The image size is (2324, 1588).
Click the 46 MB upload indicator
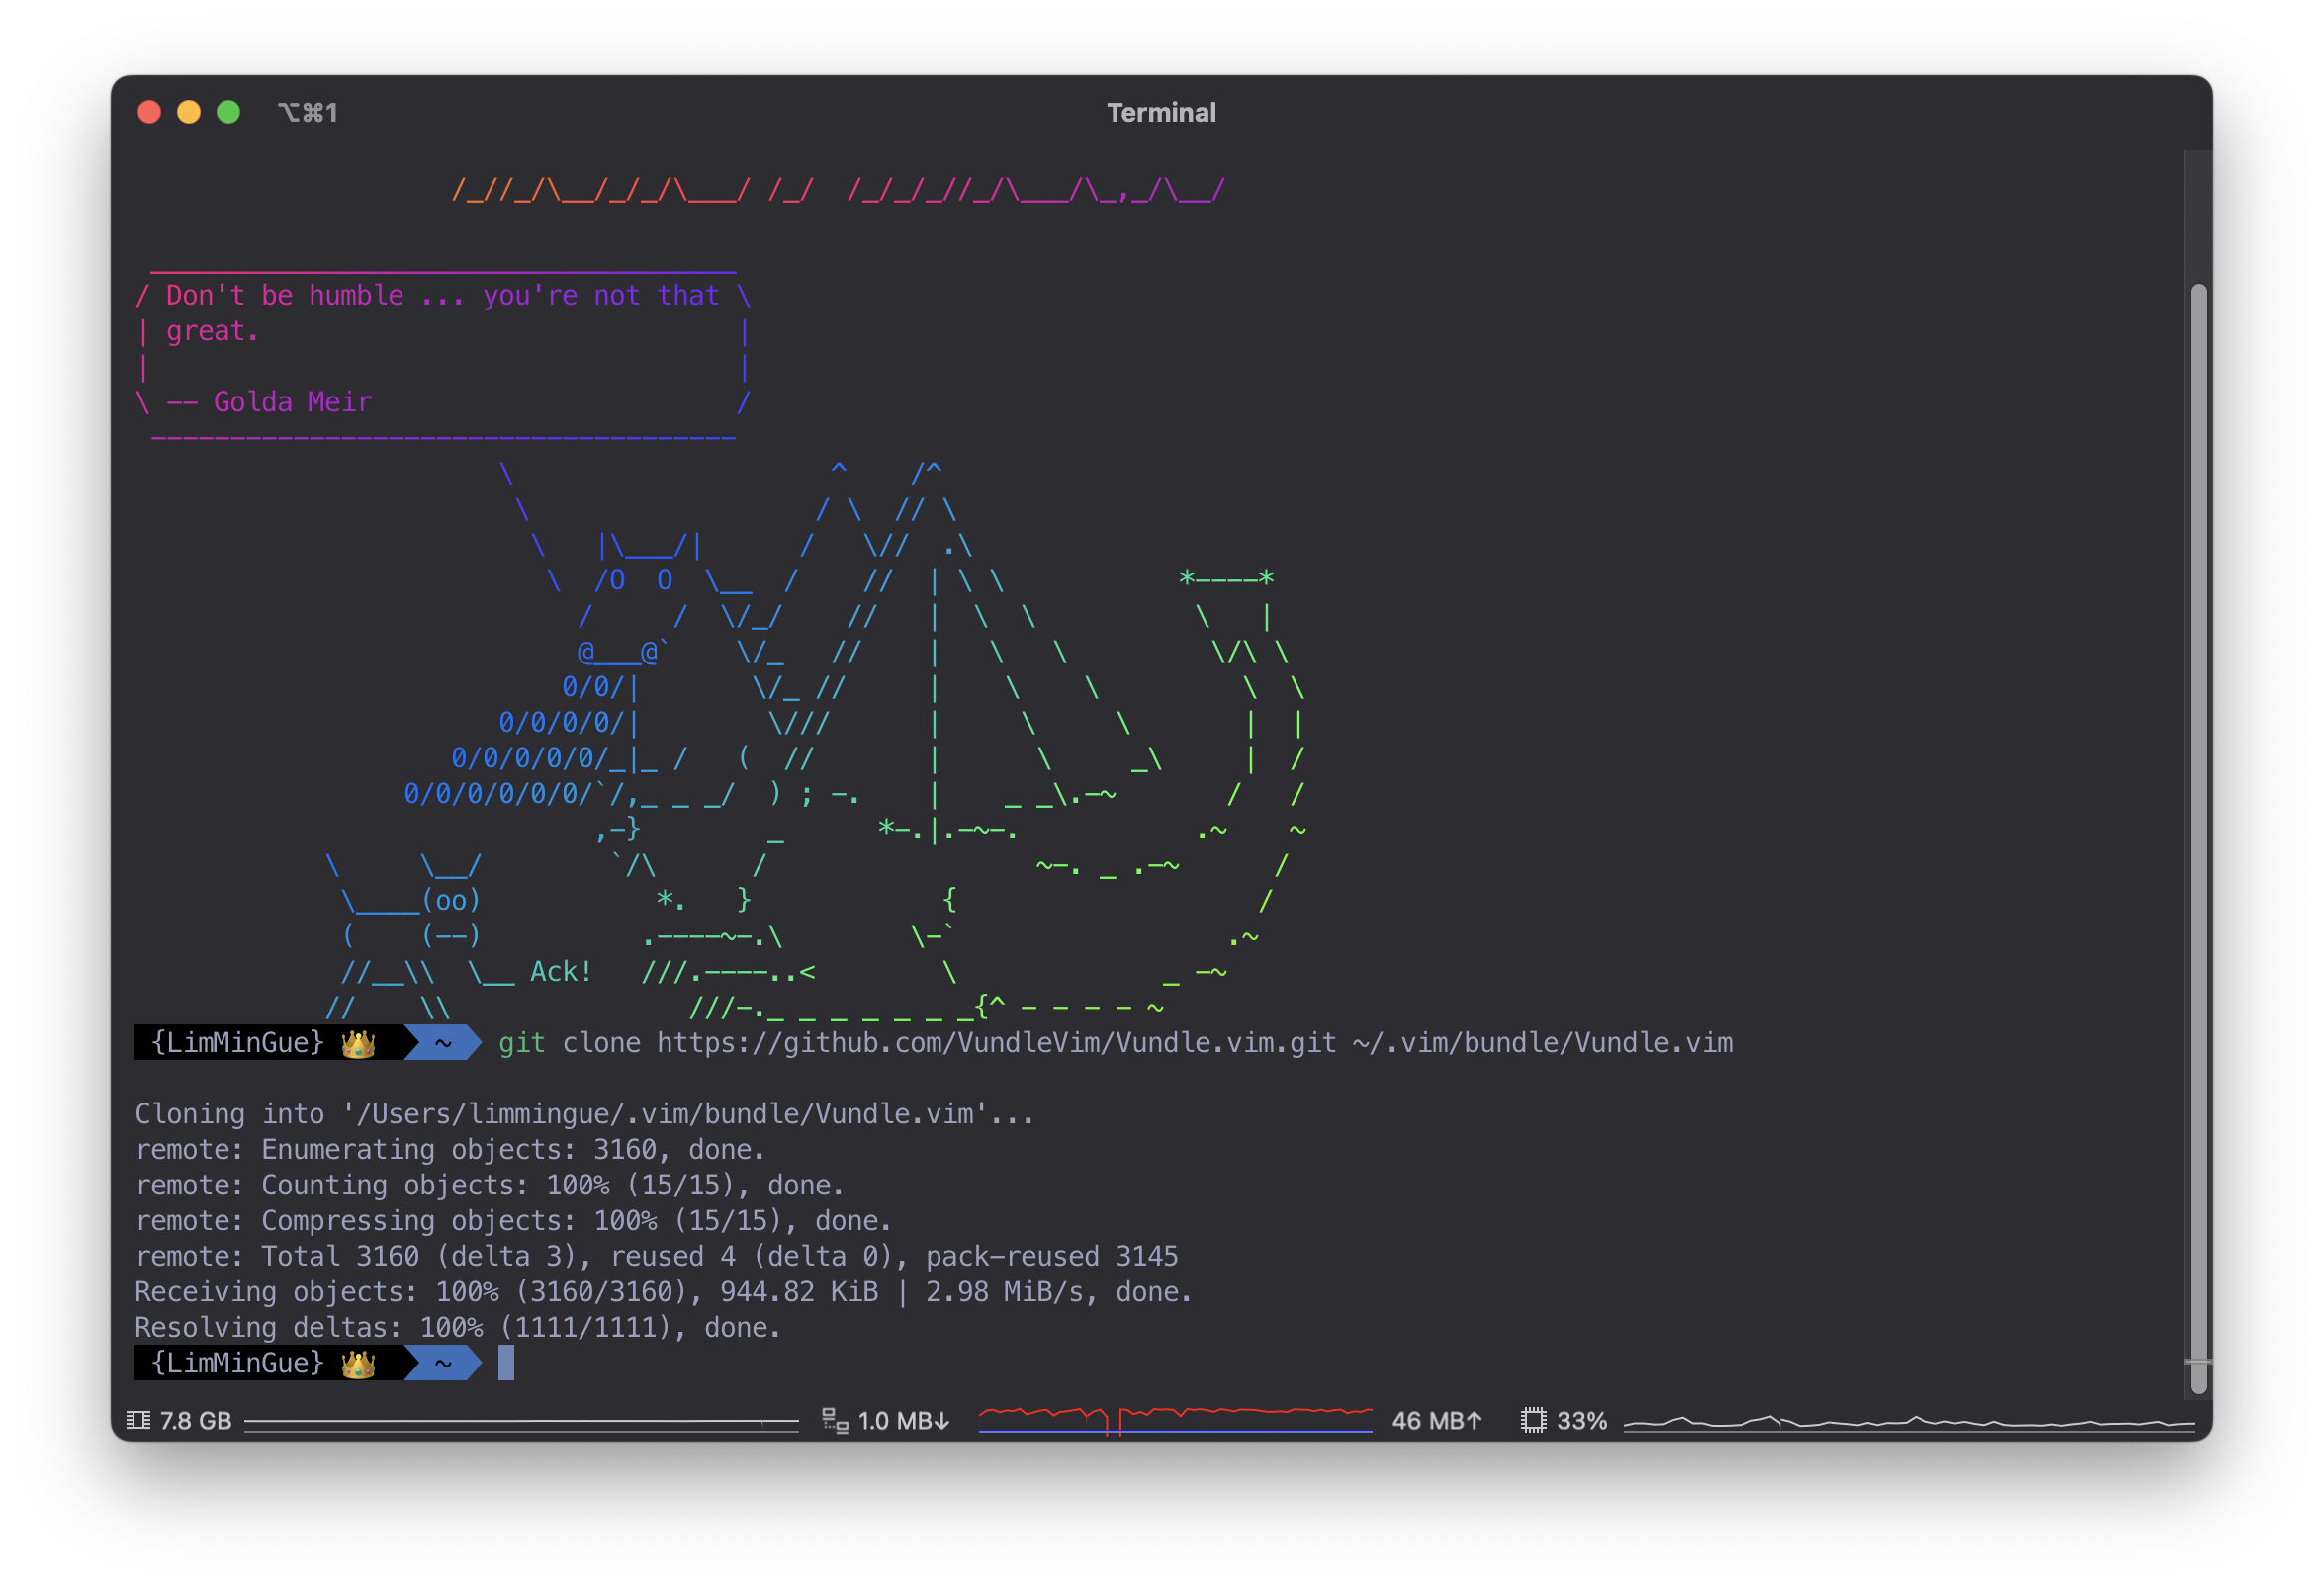tap(1436, 1420)
